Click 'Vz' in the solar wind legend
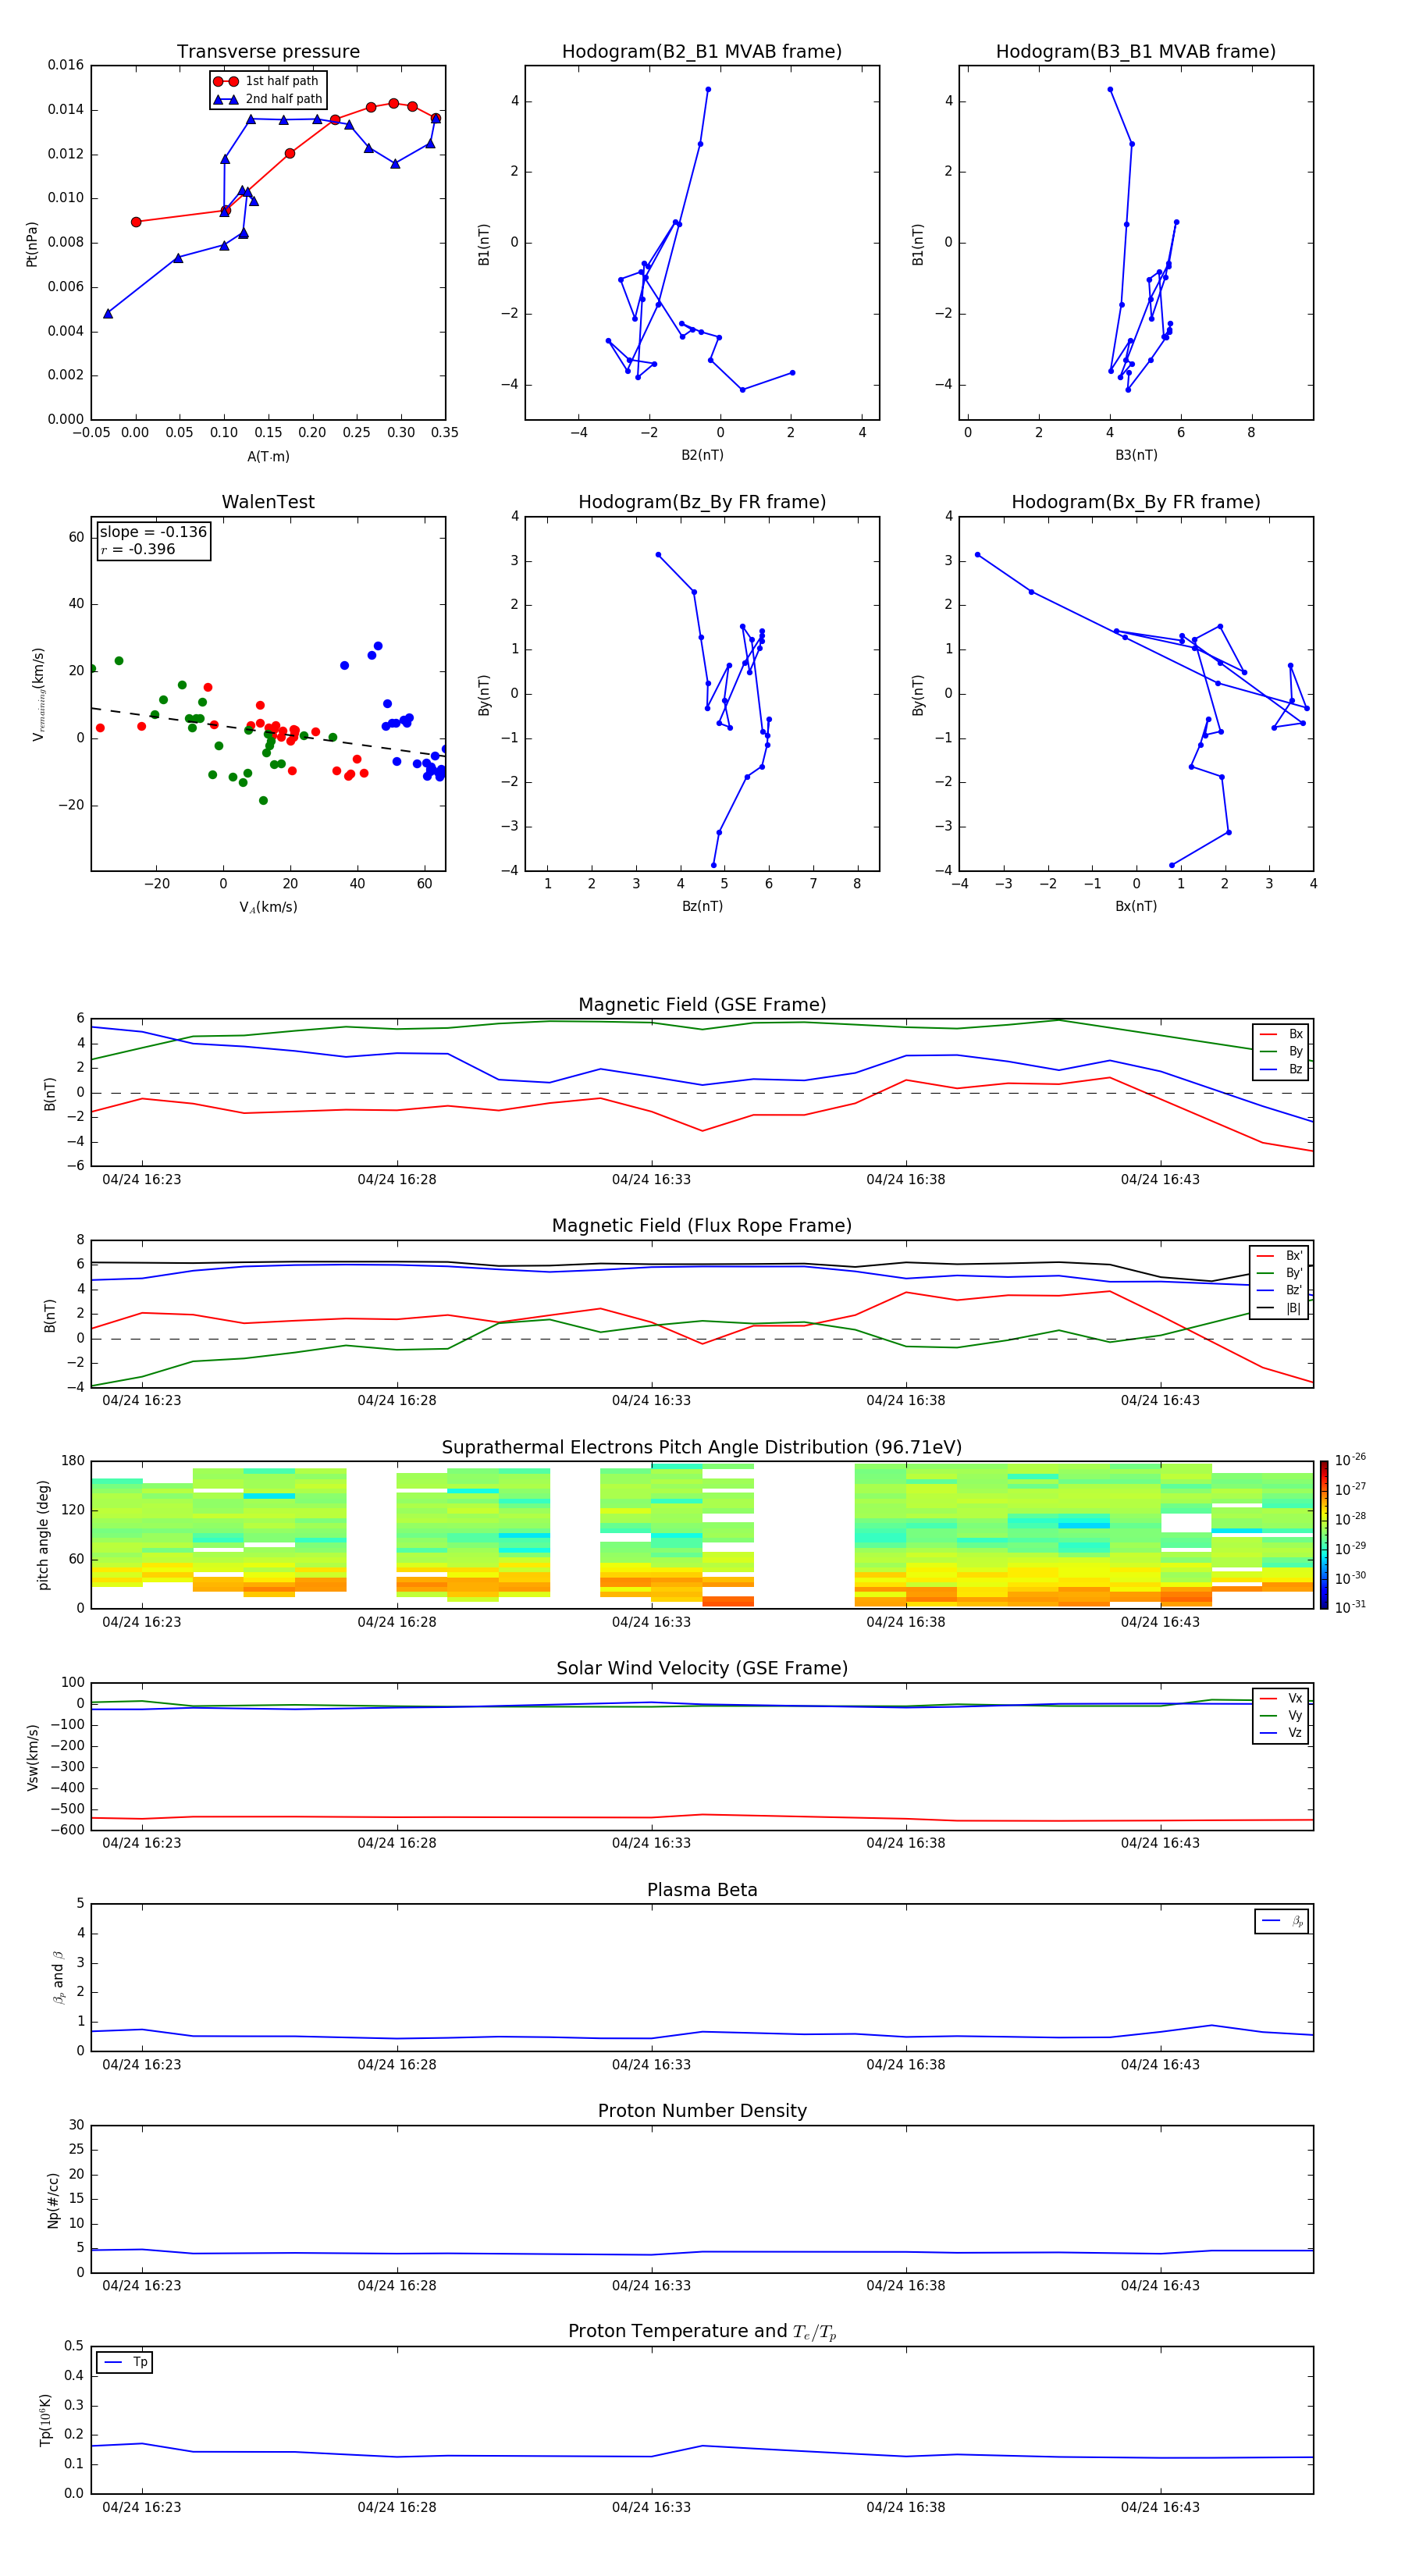This screenshot has width=1405, height=2576. pyautogui.click(x=1295, y=1732)
